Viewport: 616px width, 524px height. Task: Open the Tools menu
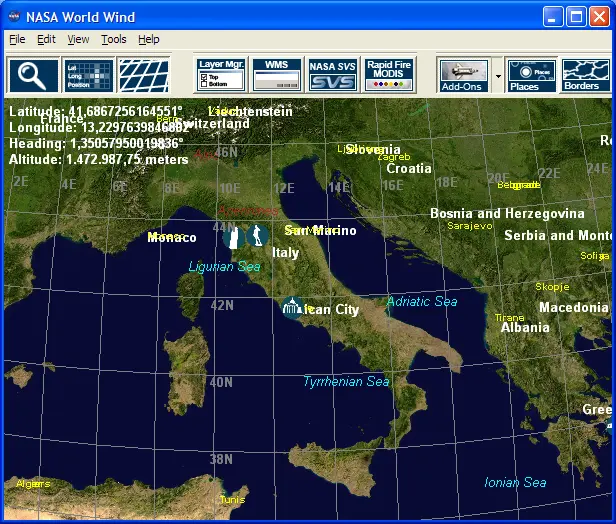114,39
